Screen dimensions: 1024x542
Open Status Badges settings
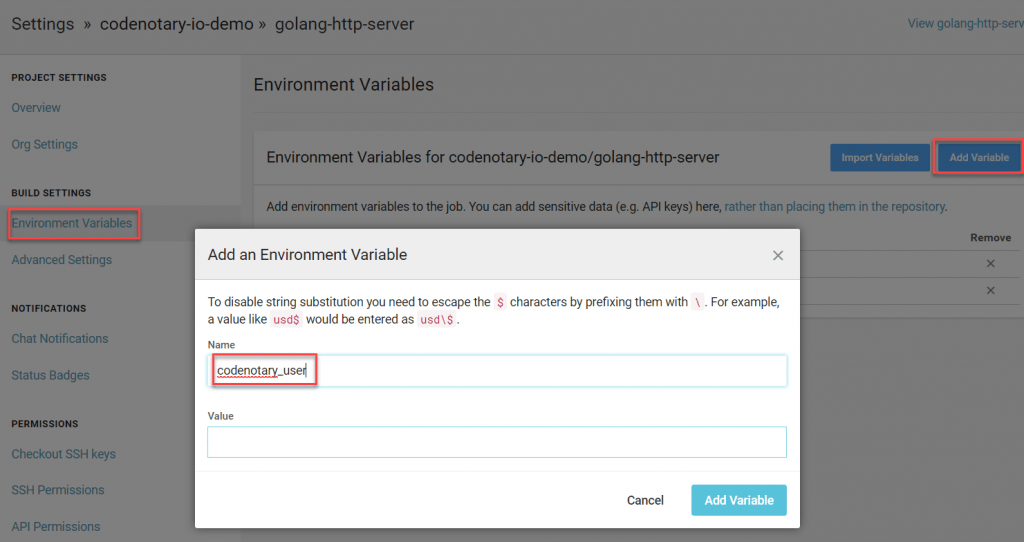[50, 375]
